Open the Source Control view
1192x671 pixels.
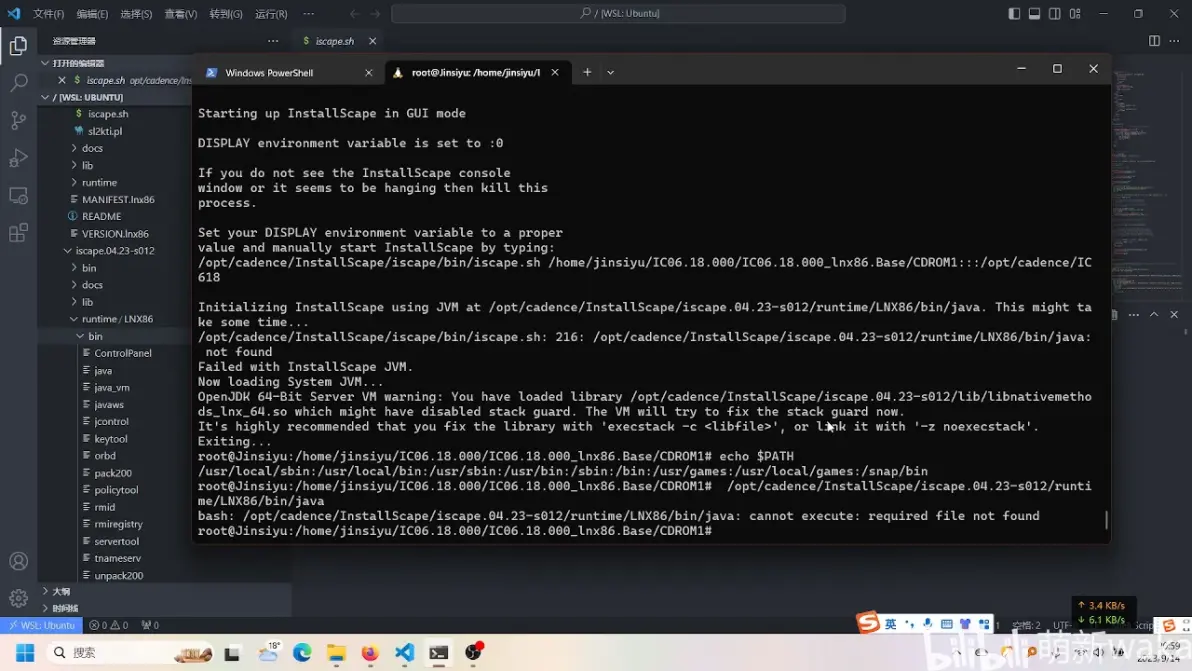pos(18,120)
